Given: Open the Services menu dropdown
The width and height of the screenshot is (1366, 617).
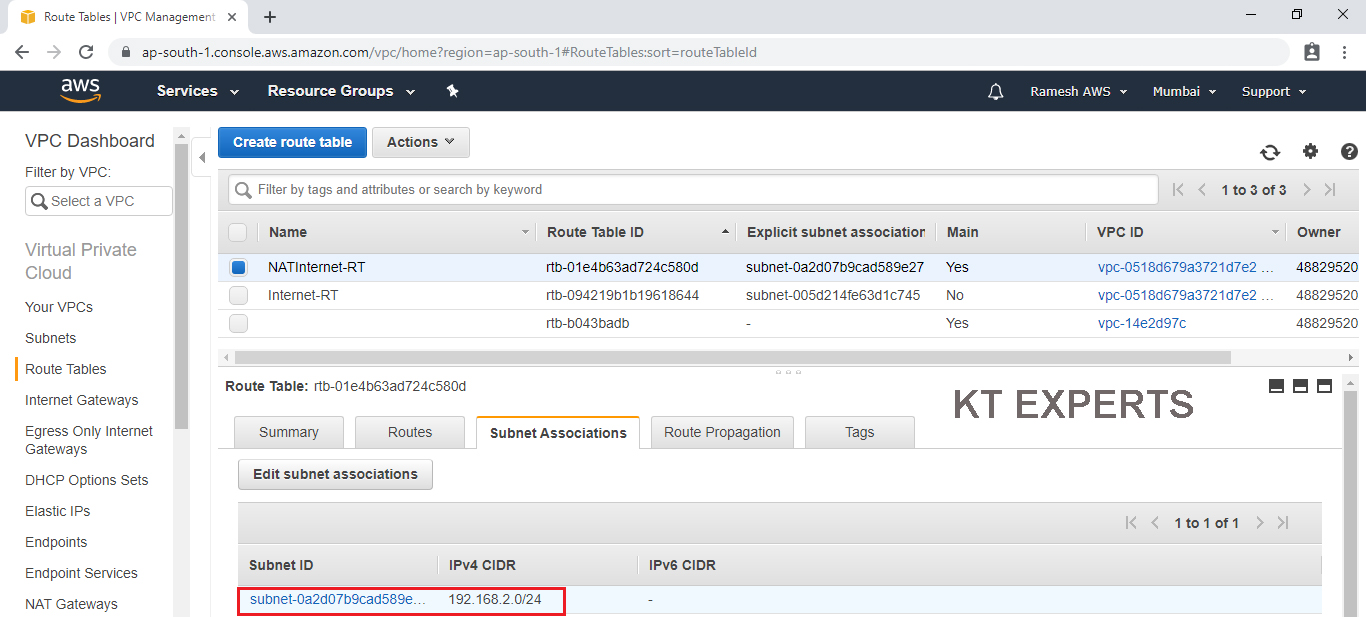Looking at the screenshot, I should [198, 91].
